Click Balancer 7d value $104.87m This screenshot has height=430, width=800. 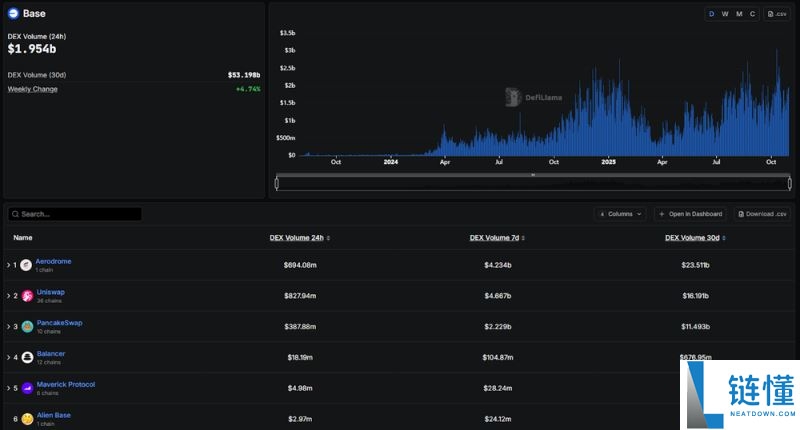pos(497,358)
